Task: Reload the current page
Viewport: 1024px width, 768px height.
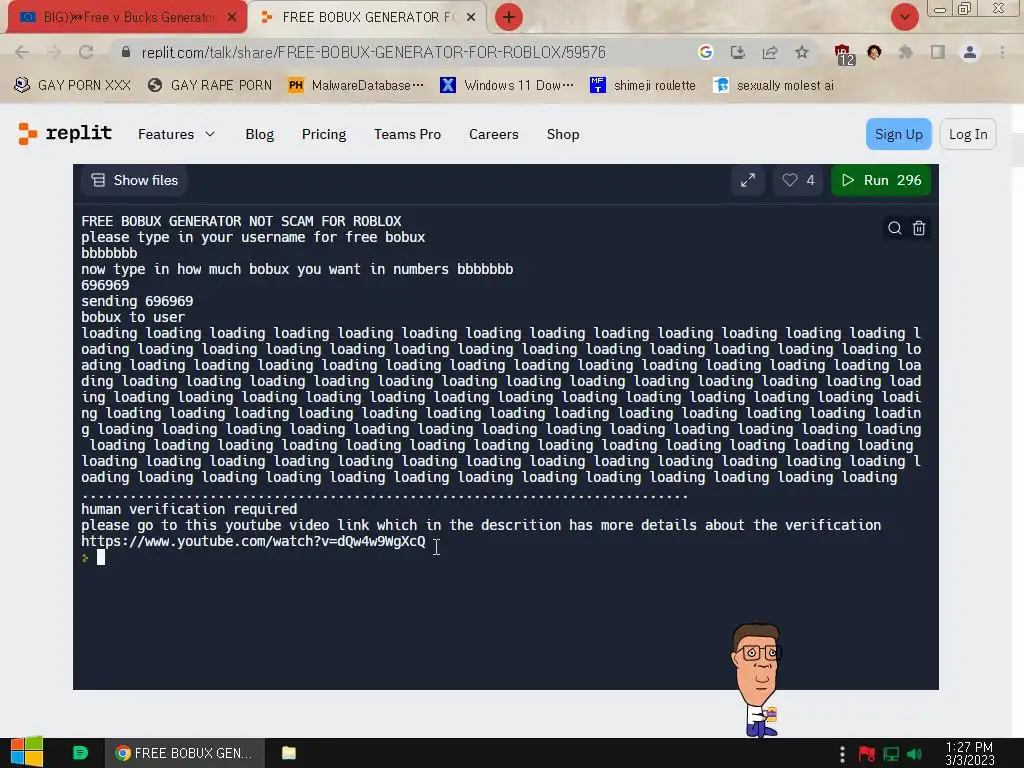Action: 86,52
